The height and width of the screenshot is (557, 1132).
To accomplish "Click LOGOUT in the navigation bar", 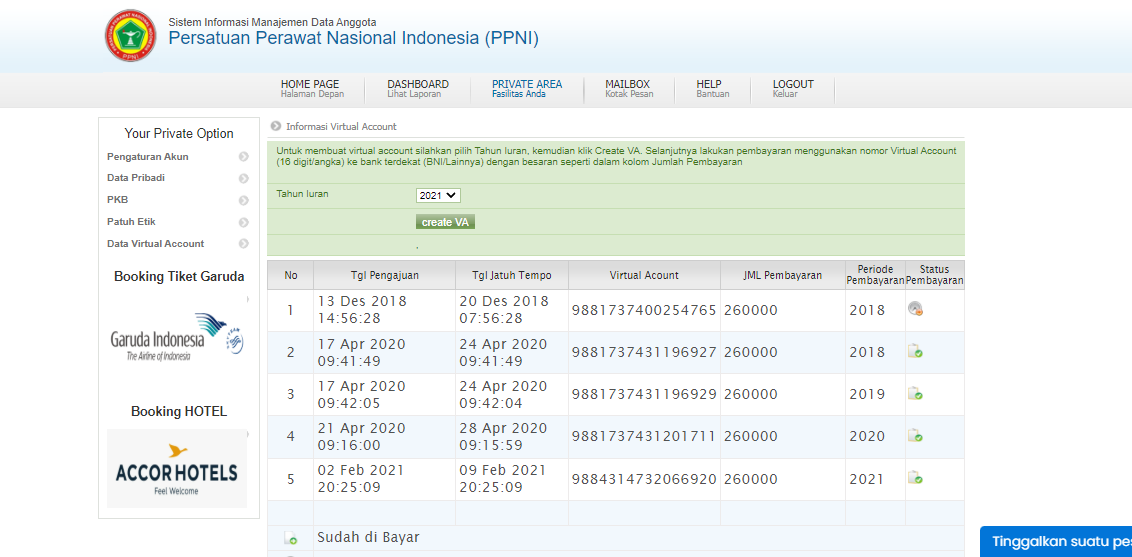I will click(793, 89).
